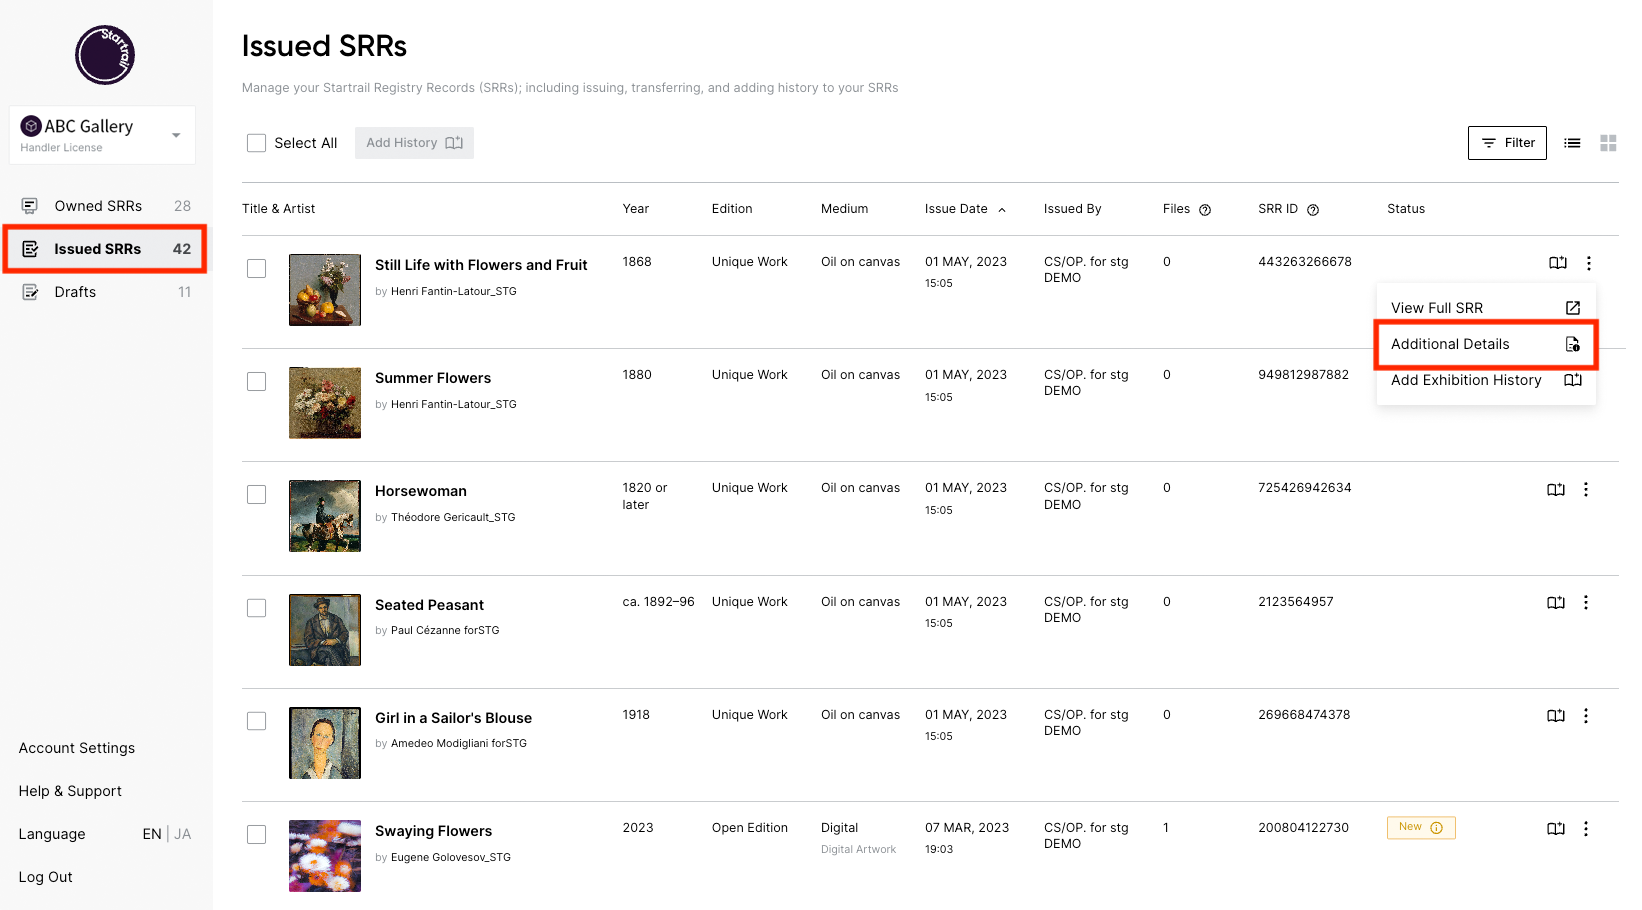Click the Files help icon

[1205, 210]
